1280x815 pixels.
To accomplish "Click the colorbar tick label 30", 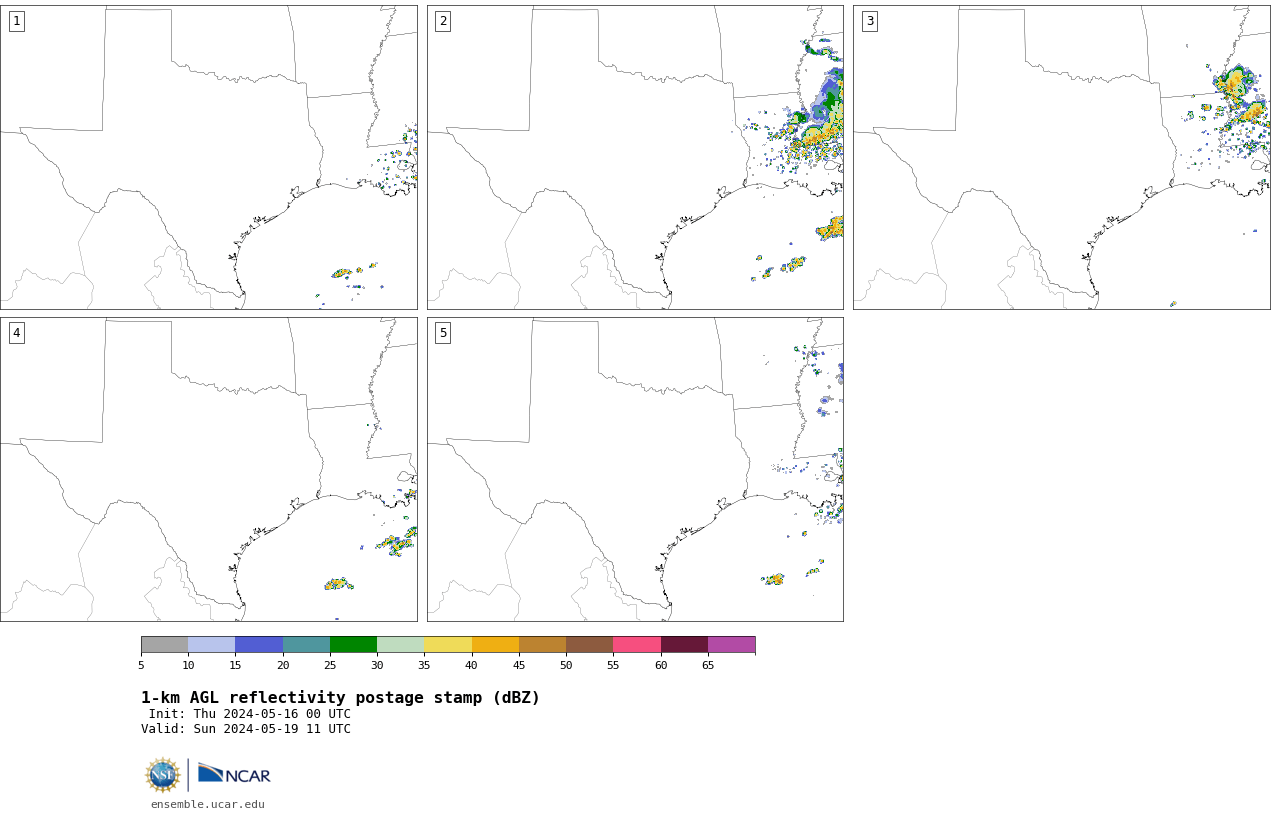I will coord(377,666).
